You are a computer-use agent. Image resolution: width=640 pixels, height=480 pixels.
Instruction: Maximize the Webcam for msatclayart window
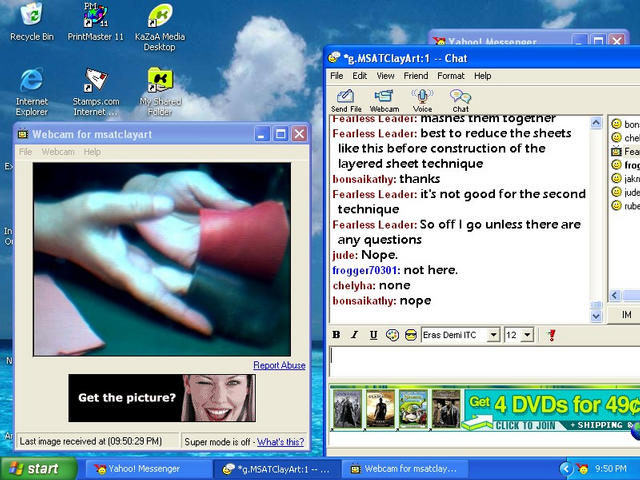click(280, 134)
